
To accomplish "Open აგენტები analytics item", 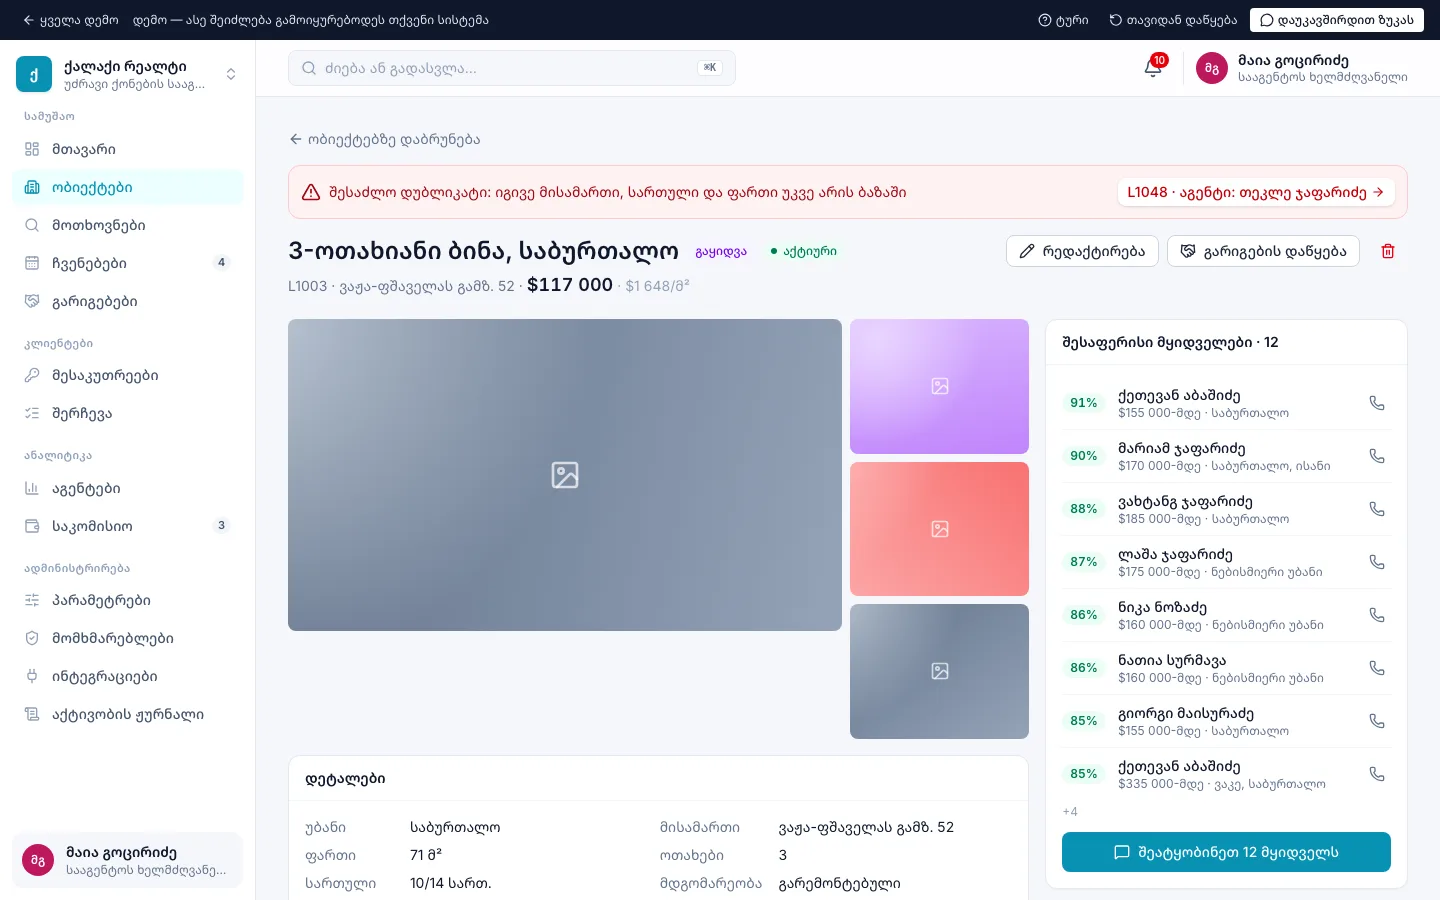I will click(x=127, y=488).
